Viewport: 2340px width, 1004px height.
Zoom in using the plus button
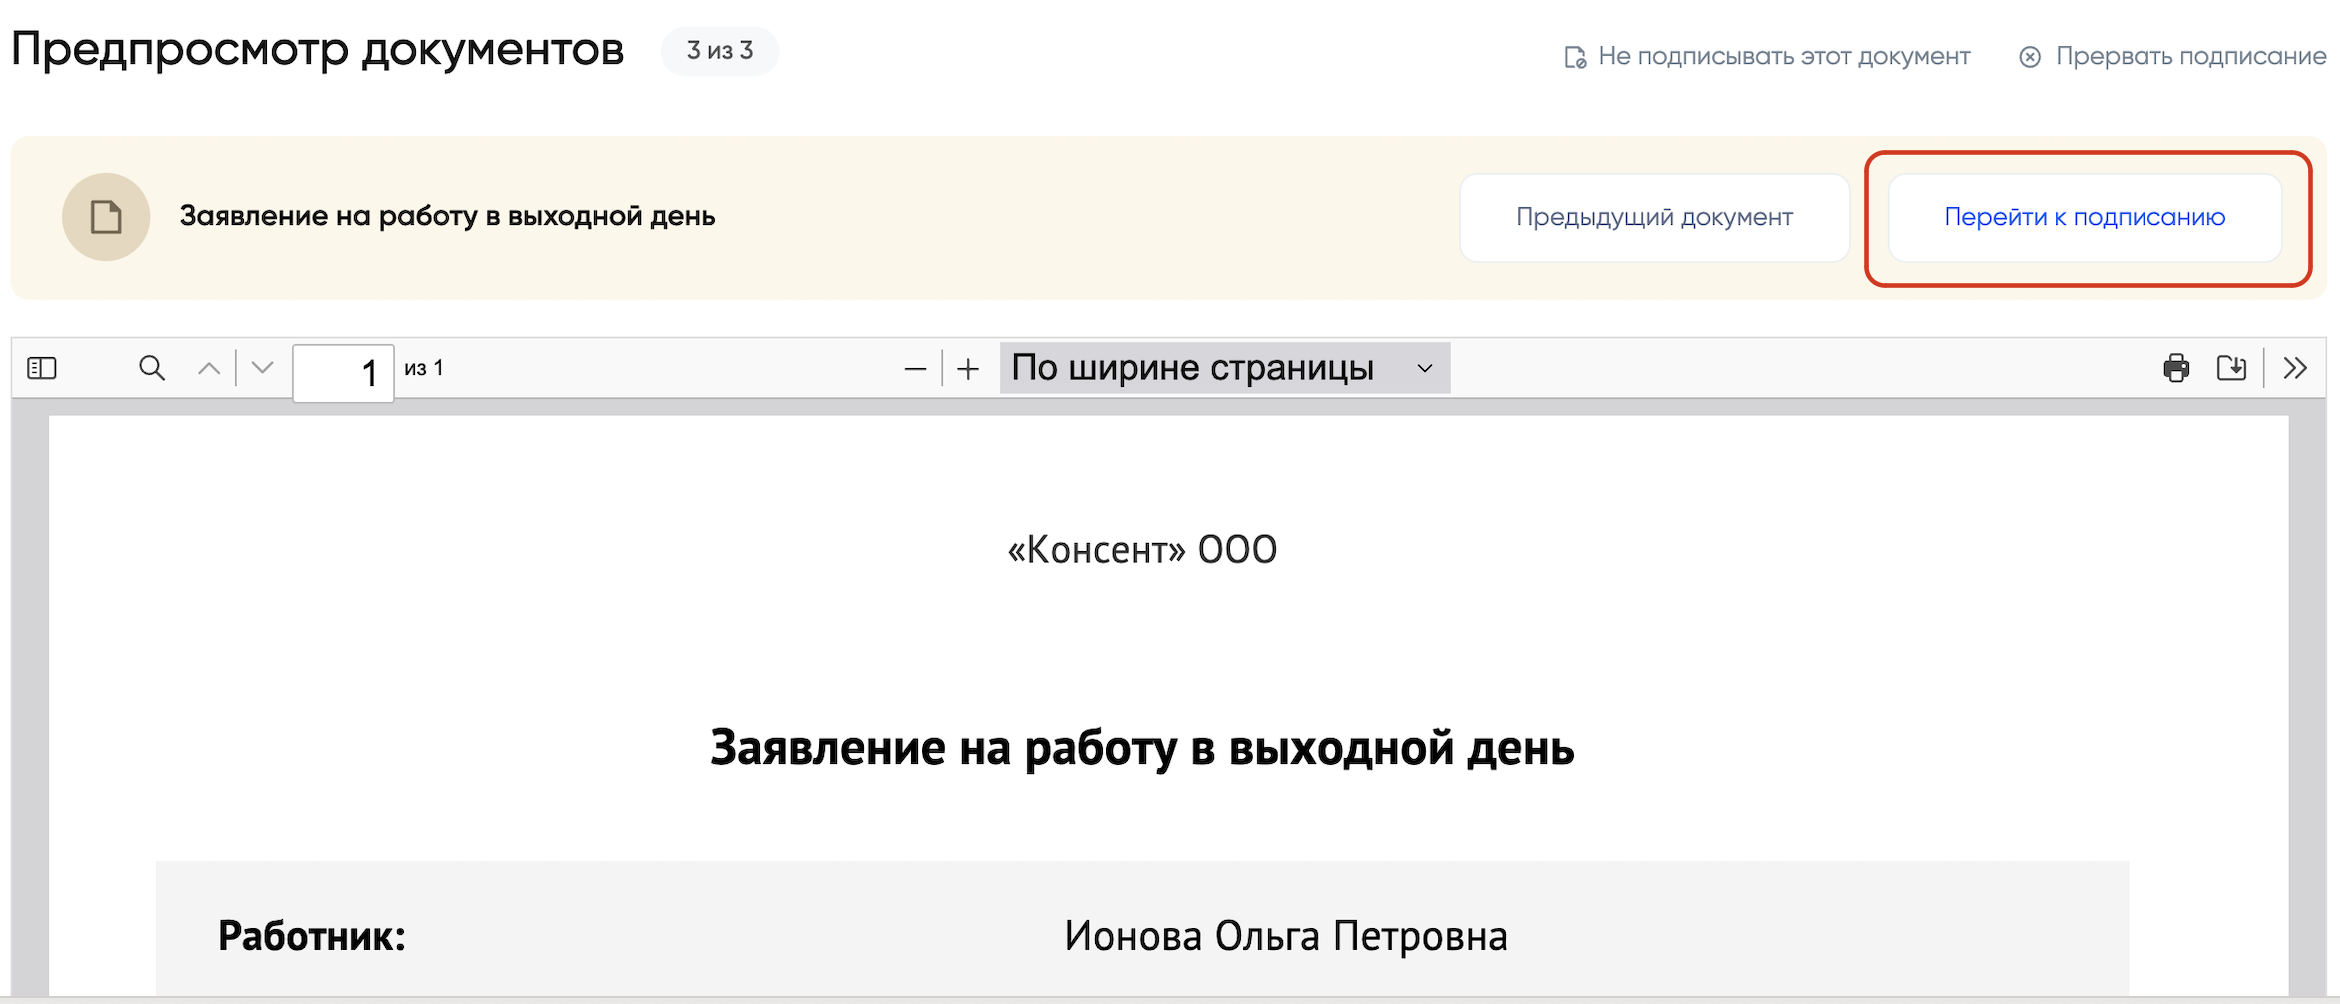click(x=968, y=369)
